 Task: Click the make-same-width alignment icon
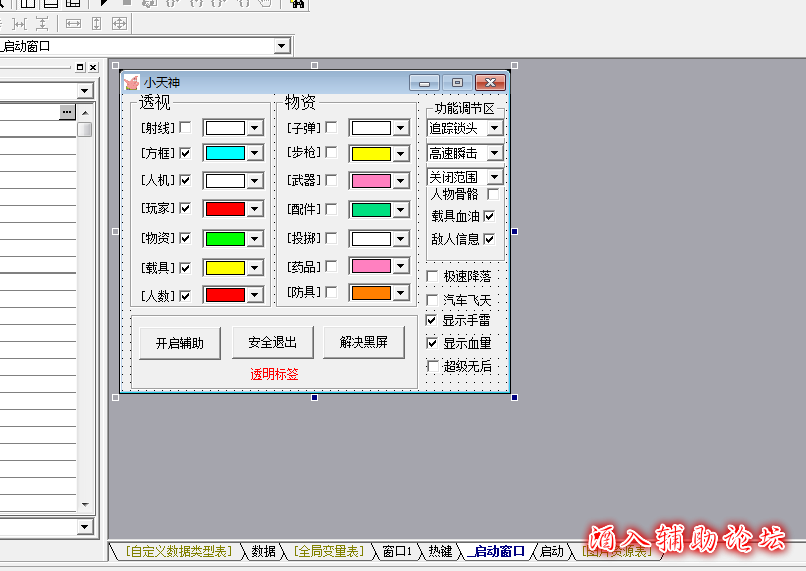coord(73,23)
